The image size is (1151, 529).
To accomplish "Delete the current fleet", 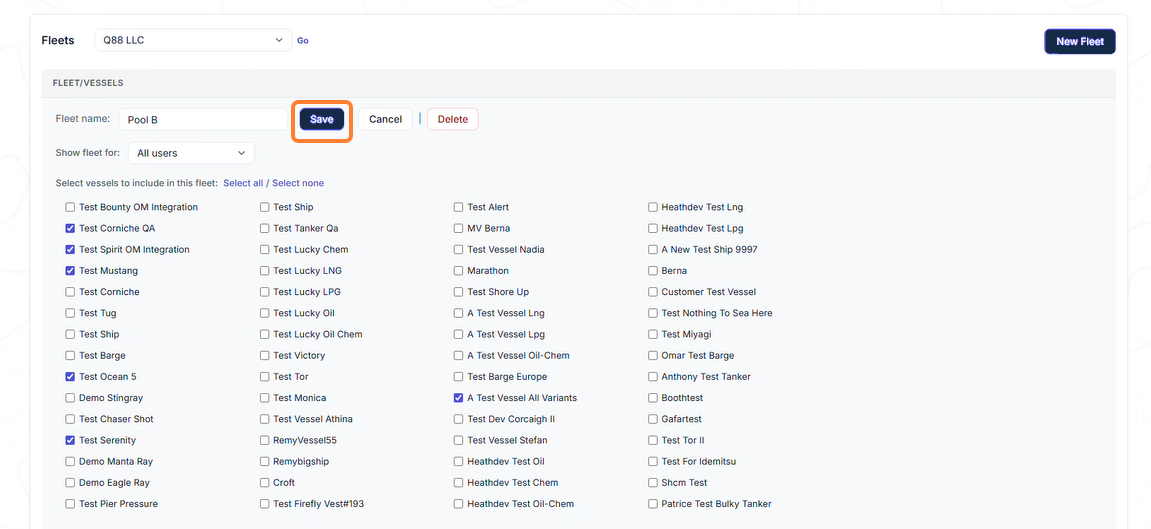I will pyautogui.click(x=453, y=120).
